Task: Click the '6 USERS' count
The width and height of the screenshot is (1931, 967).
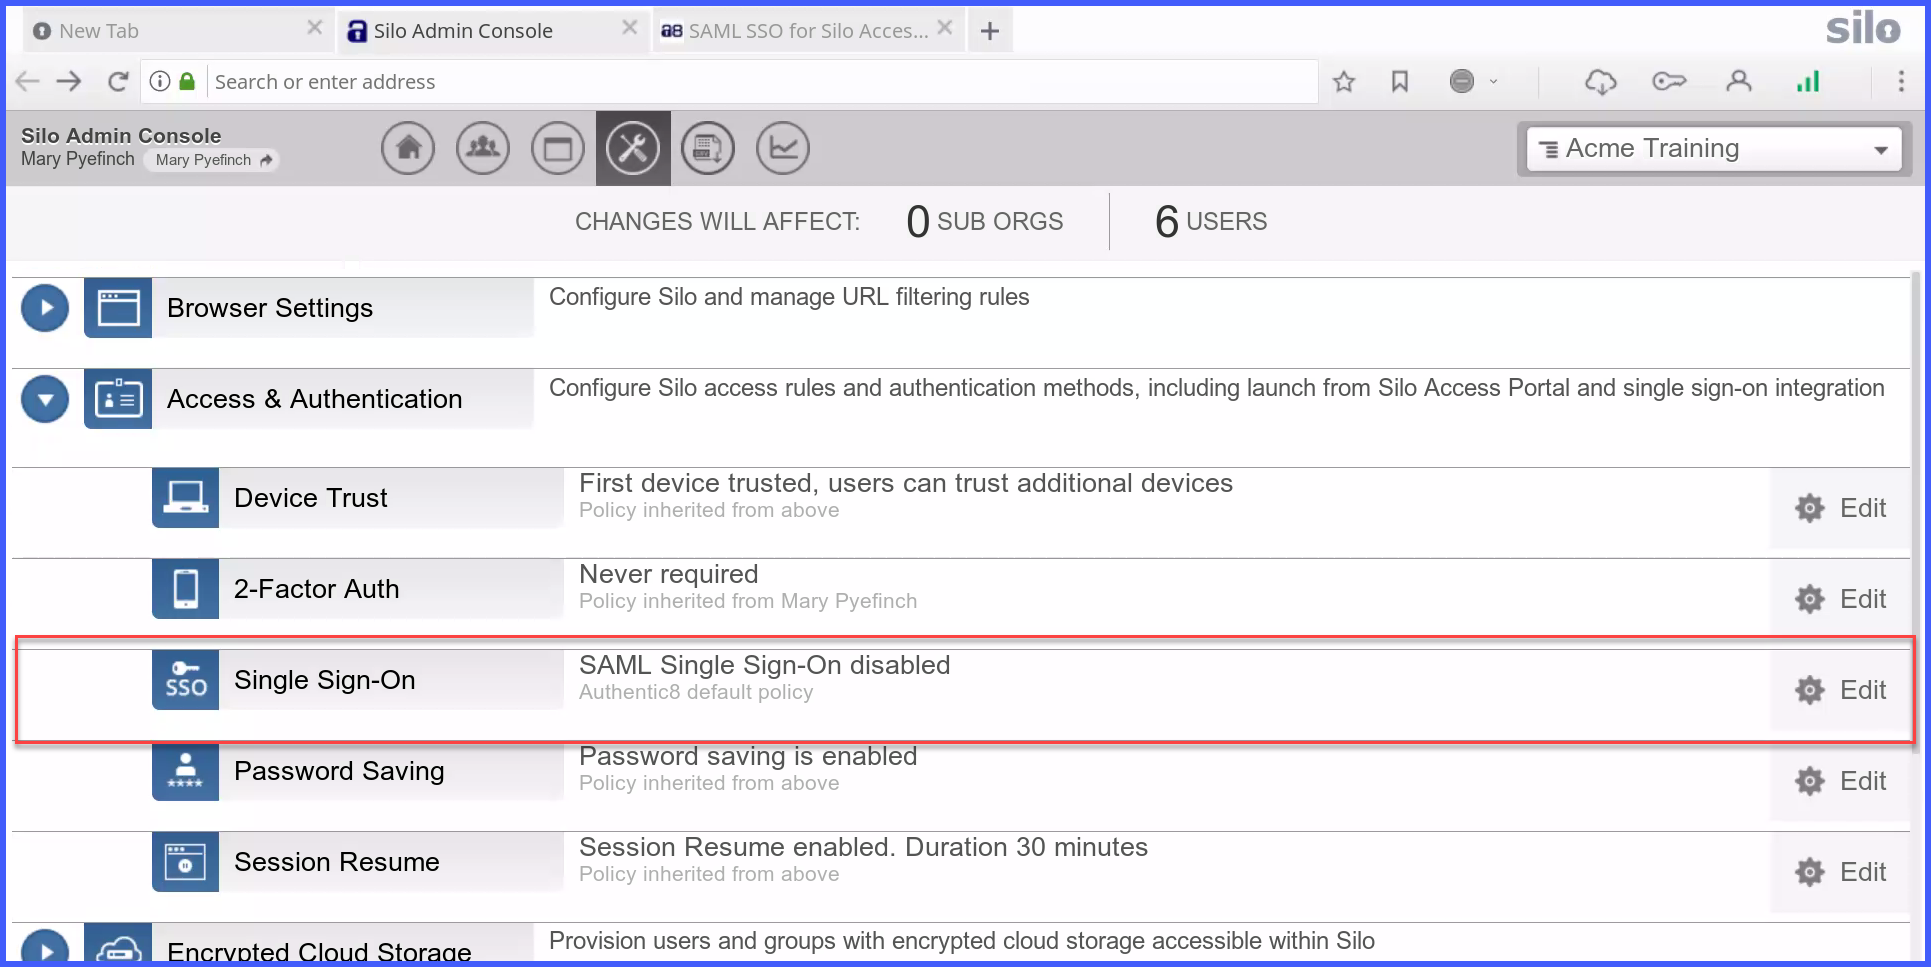Action: coord(1211,222)
